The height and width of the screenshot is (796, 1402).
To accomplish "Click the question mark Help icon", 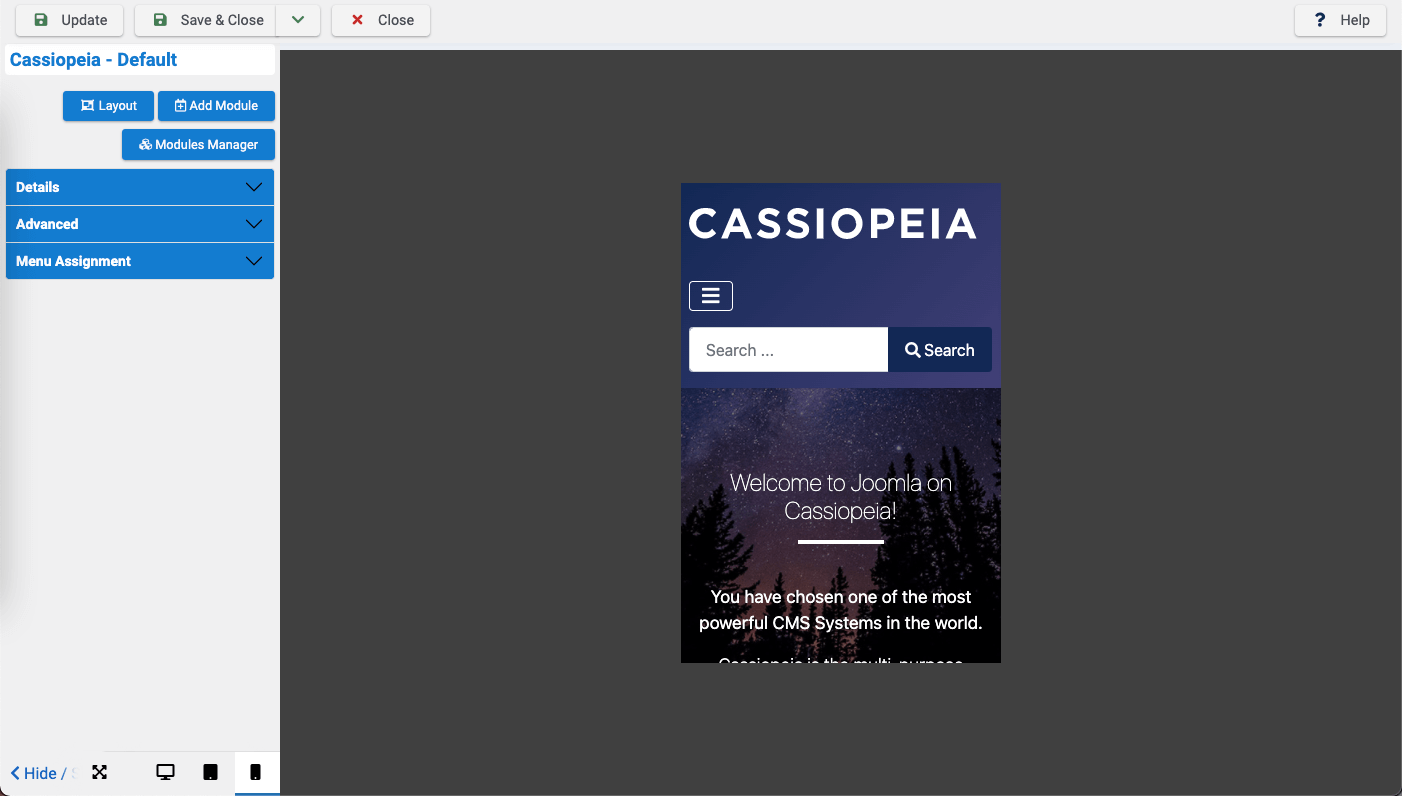I will (1320, 20).
